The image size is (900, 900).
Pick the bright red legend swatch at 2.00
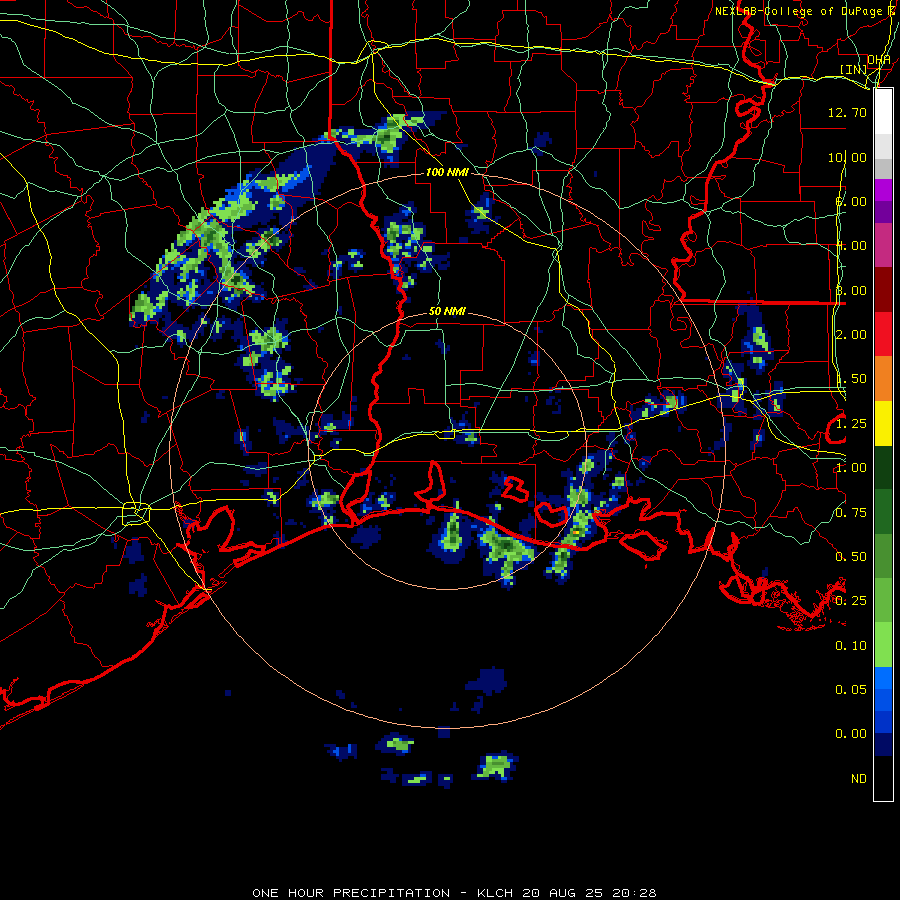click(883, 334)
